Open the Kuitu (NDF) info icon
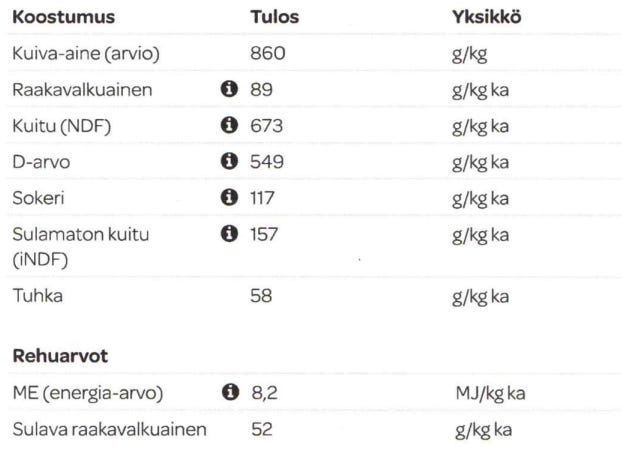The image size is (622, 466). coord(228,125)
